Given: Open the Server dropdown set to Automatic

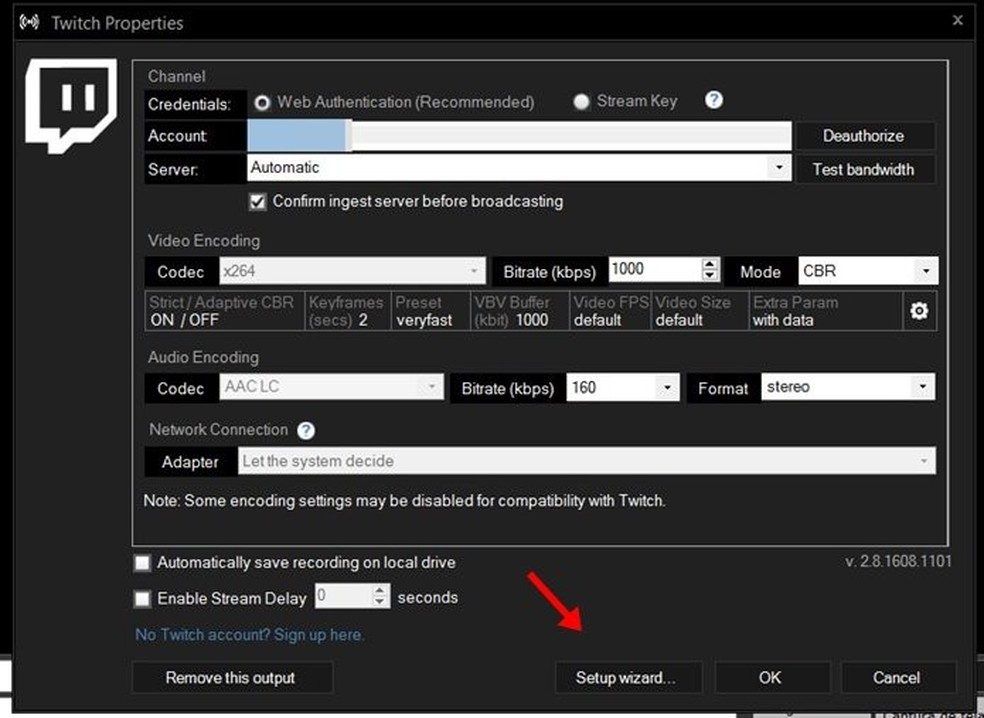Looking at the screenshot, I should (780, 167).
